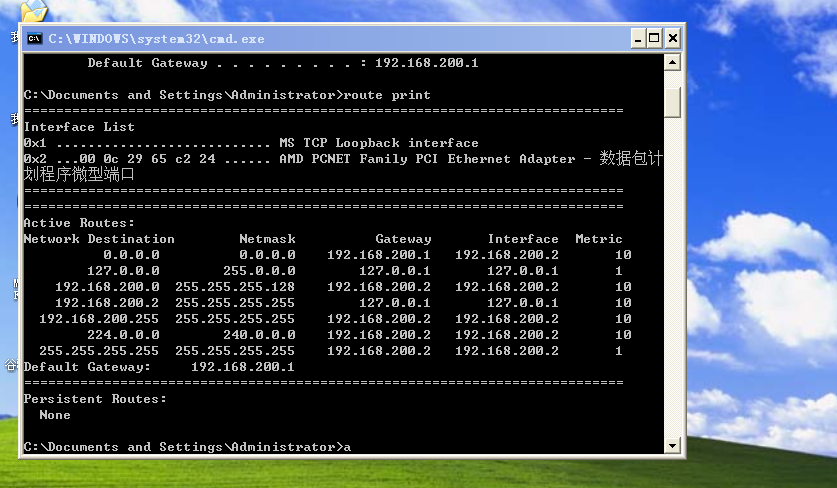Screen dimensions: 837x488
Task: Click netmask 255.0.0.0
Action: click(259, 271)
